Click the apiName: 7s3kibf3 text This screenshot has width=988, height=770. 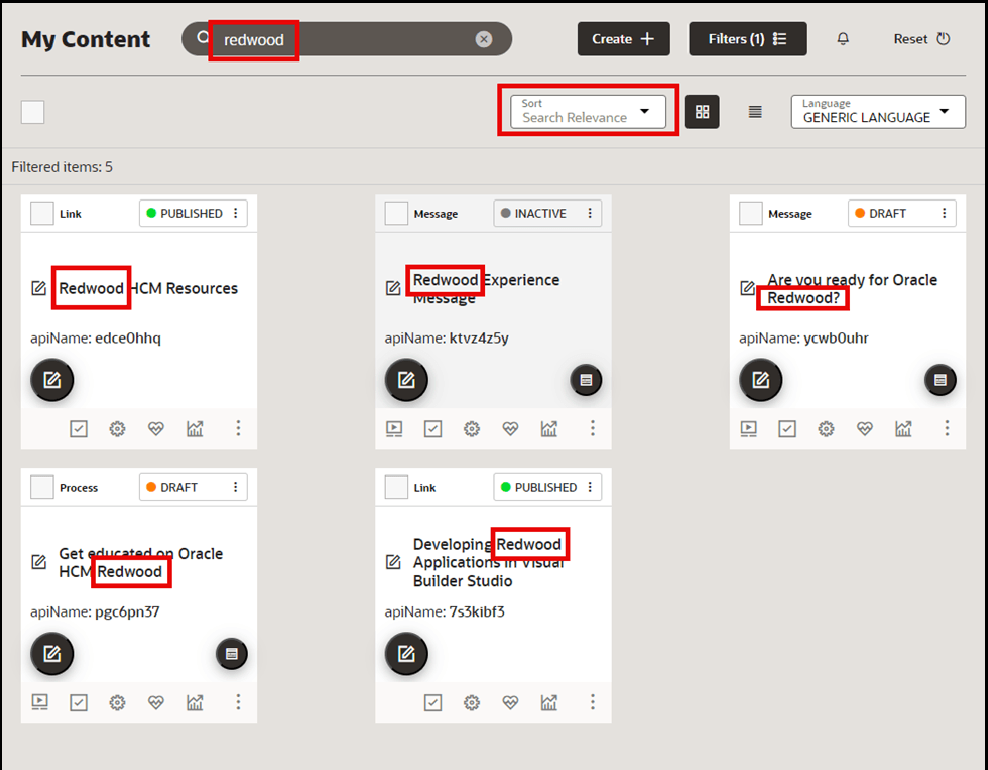[445, 612]
